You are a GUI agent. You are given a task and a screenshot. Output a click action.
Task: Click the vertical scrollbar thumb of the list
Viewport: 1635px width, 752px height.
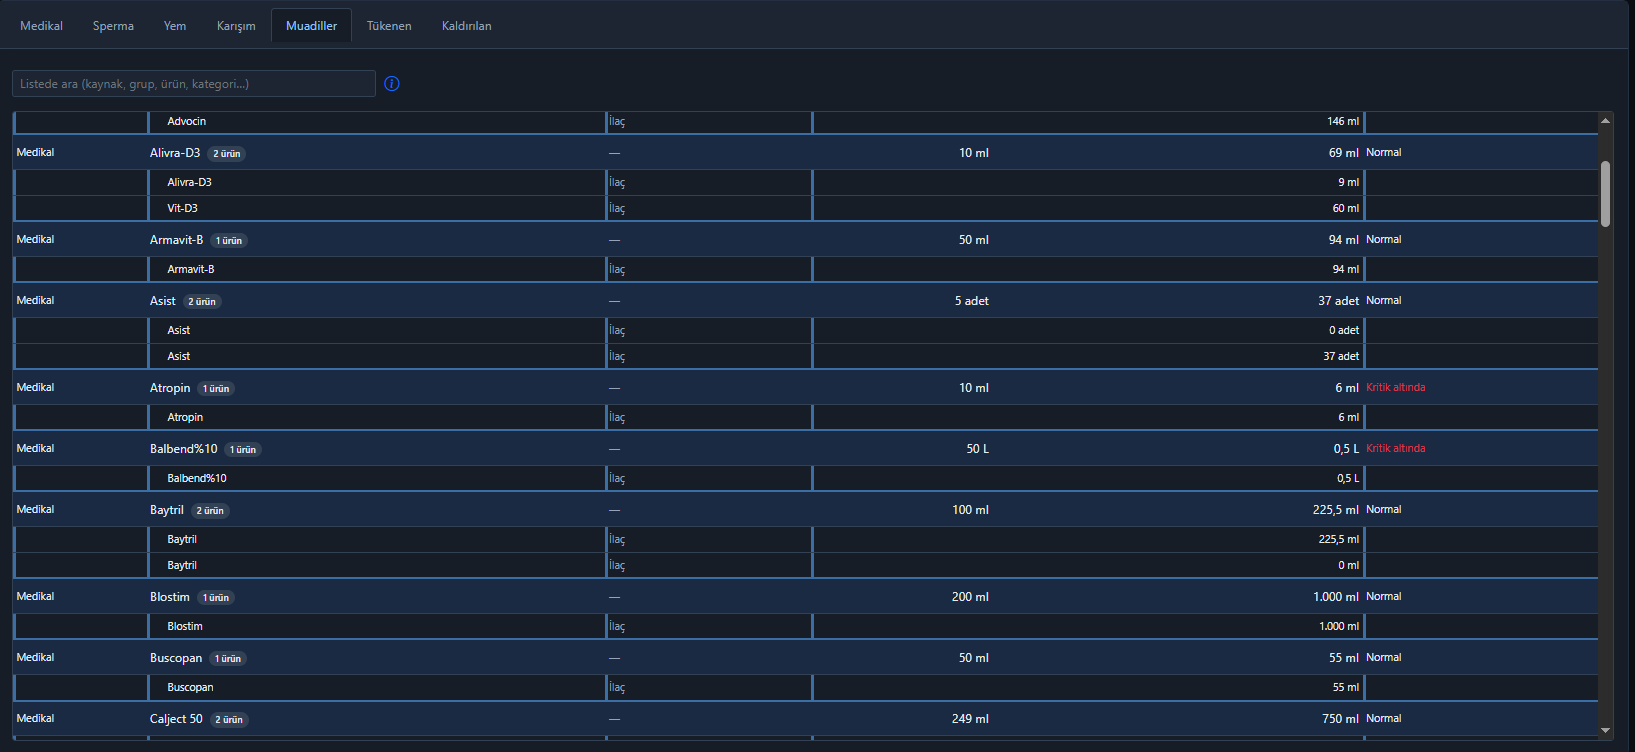coord(1605,194)
